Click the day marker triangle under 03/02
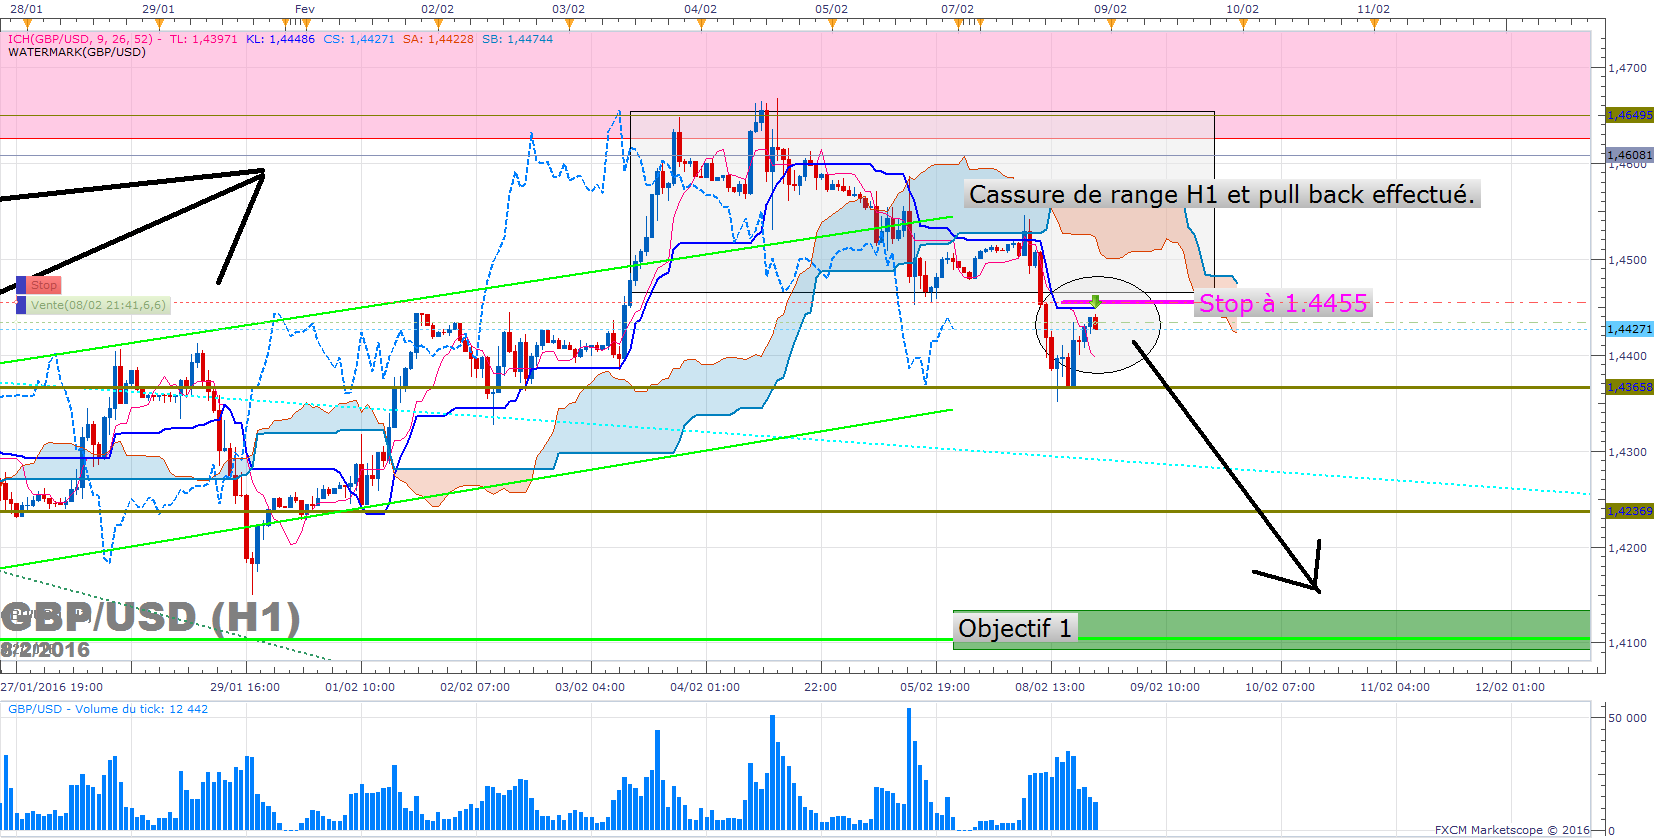This screenshot has width=1663, height=838. click(x=568, y=24)
